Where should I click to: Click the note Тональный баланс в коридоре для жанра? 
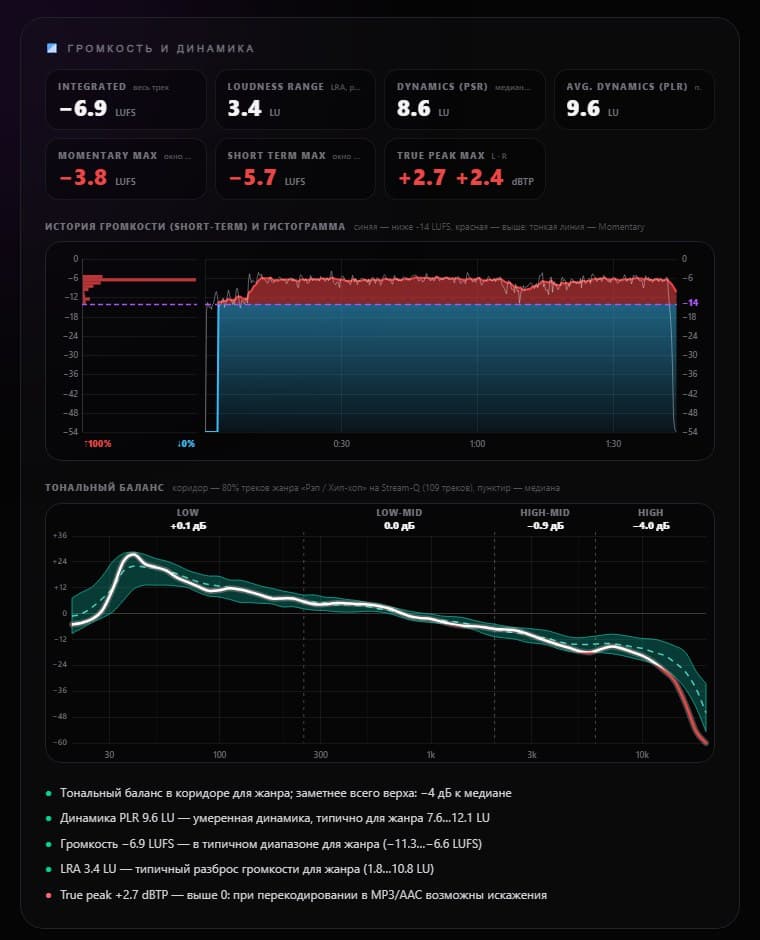click(x=285, y=793)
